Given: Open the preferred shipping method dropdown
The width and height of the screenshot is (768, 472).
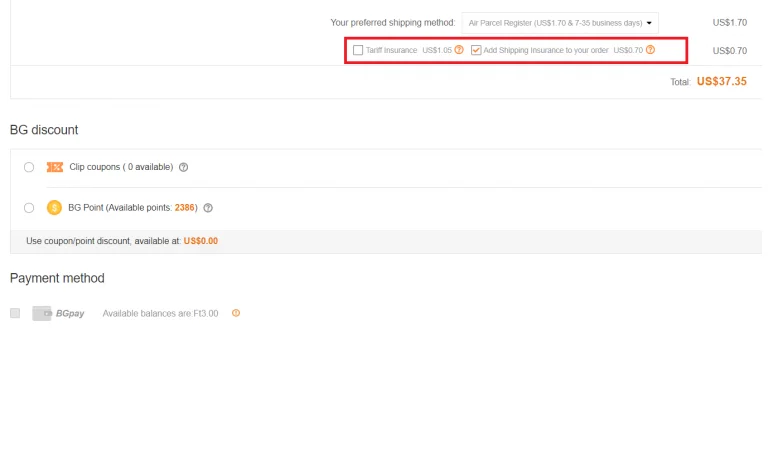Looking at the screenshot, I should click(x=560, y=22).
